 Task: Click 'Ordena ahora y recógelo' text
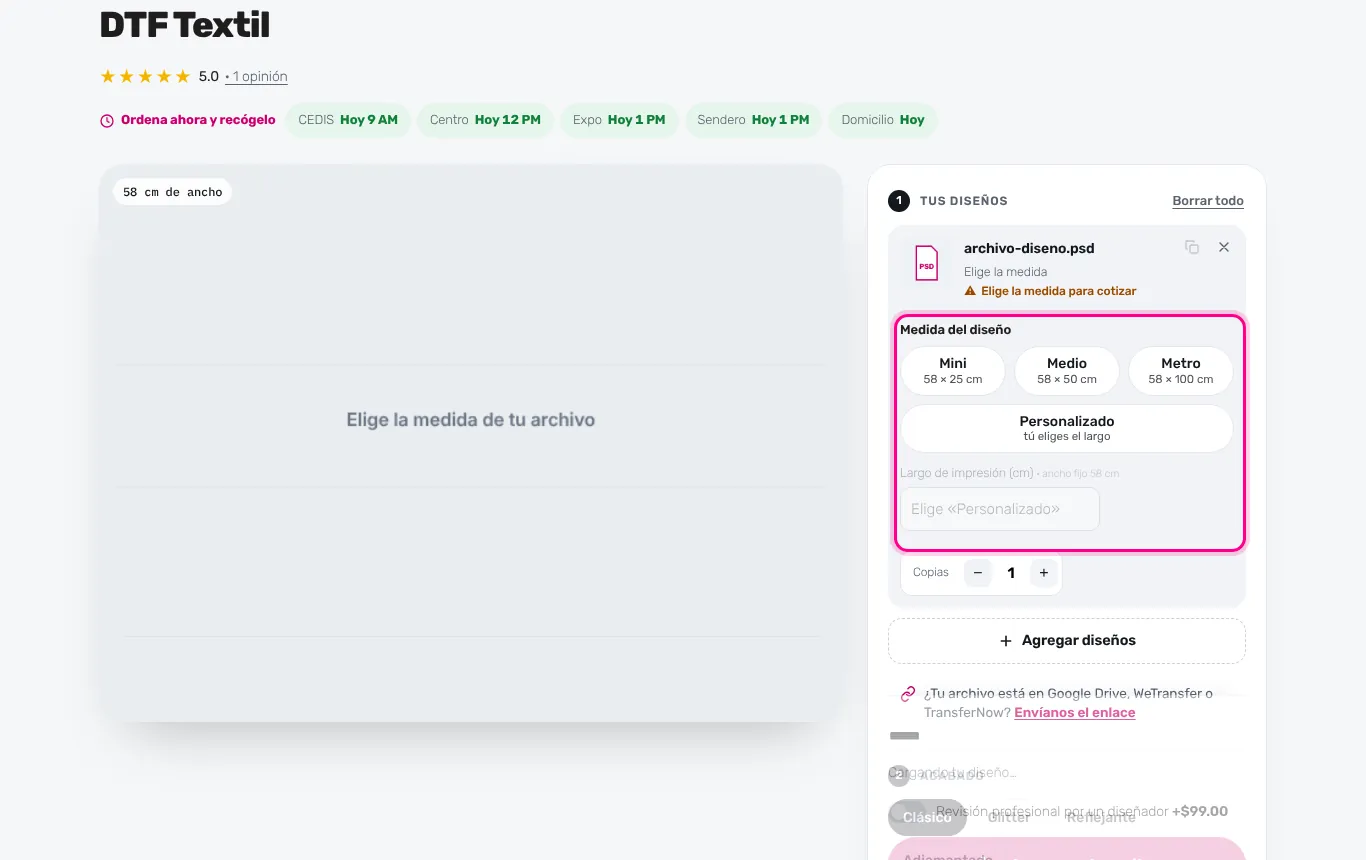point(198,120)
